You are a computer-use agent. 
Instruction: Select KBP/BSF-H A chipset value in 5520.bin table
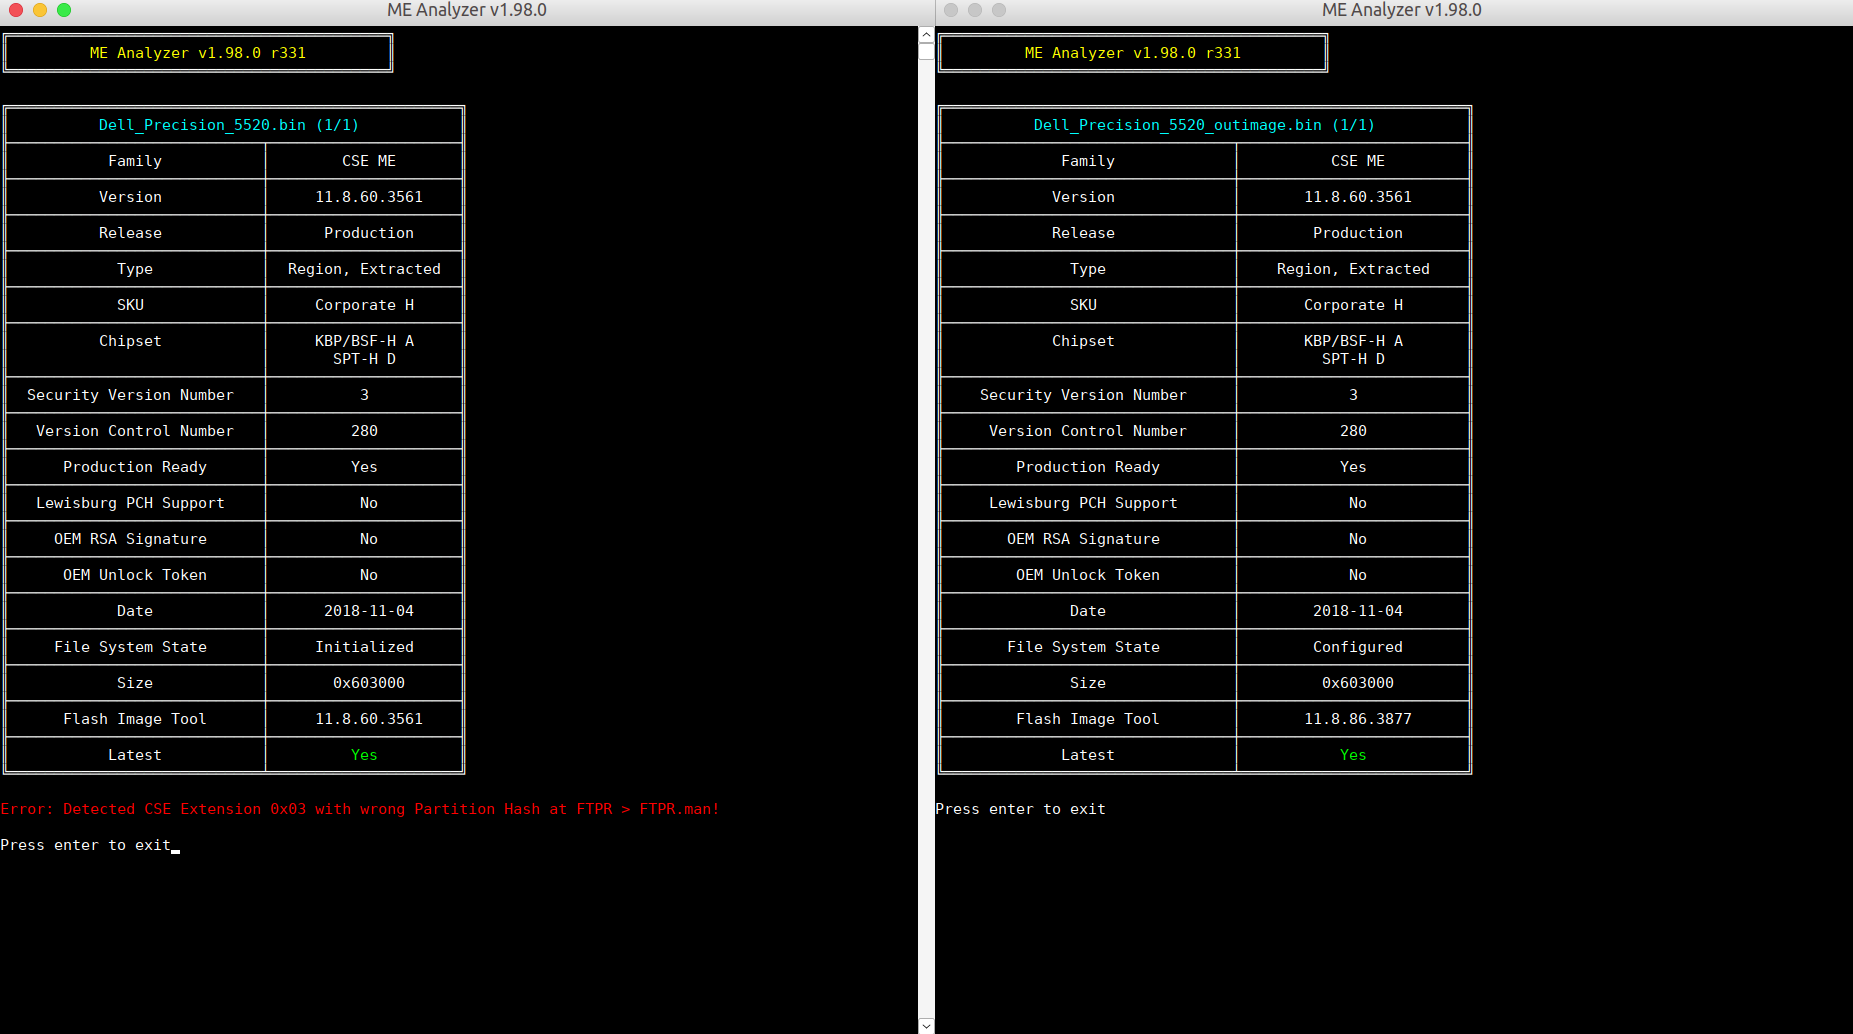point(364,341)
